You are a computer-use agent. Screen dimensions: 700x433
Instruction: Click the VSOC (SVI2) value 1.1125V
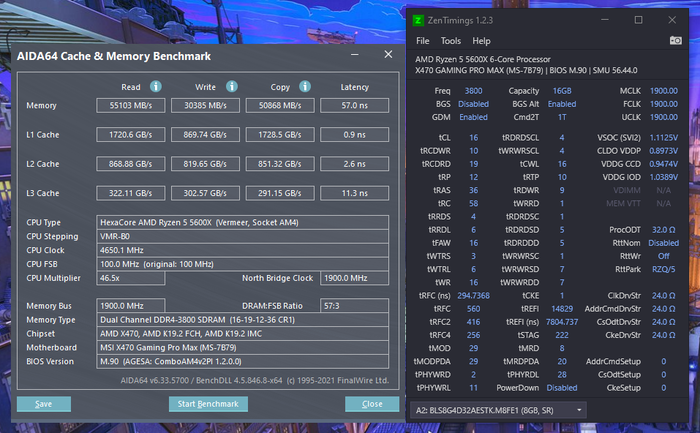(663, 138)
